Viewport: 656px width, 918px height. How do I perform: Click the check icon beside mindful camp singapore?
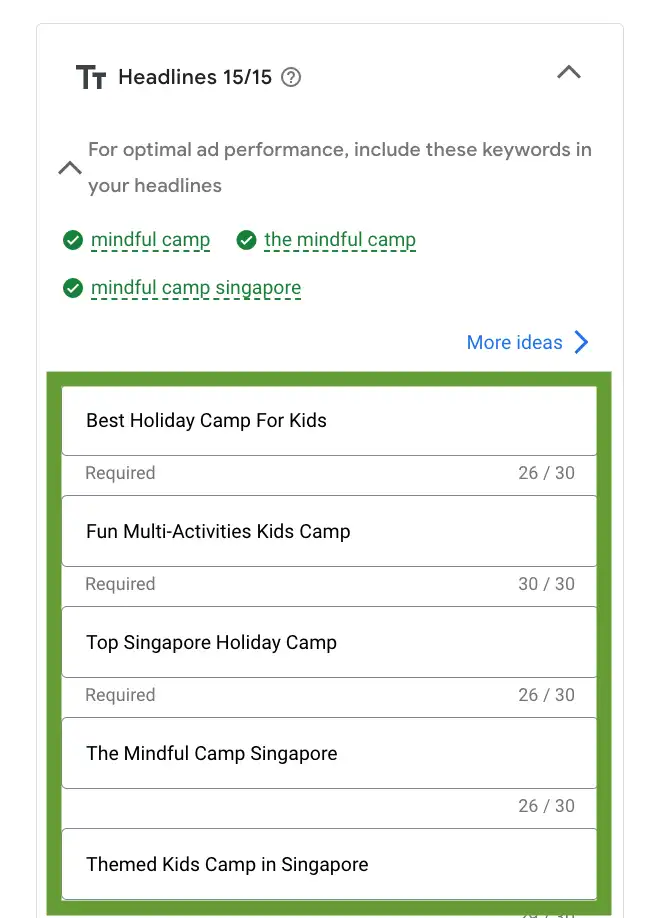73,288
